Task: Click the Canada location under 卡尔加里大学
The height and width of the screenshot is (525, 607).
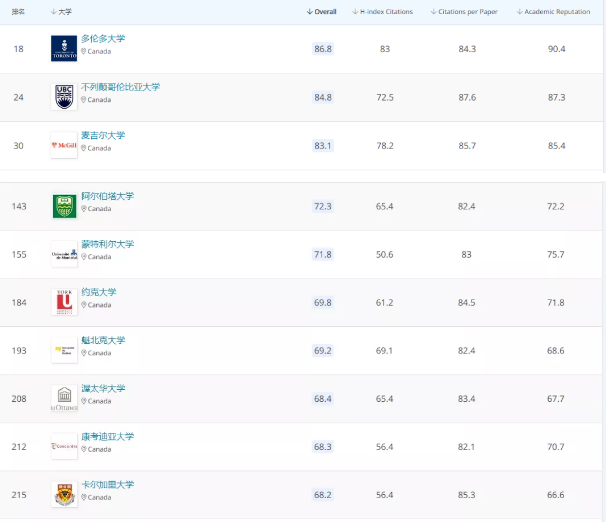Action: click(x=96, y=498)
